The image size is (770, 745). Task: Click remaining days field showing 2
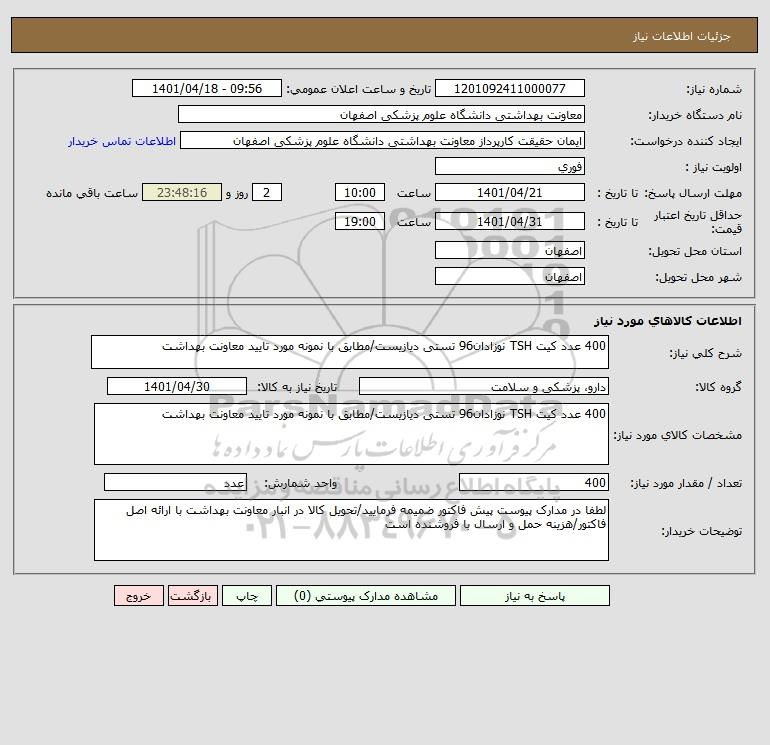click(267, 193)
